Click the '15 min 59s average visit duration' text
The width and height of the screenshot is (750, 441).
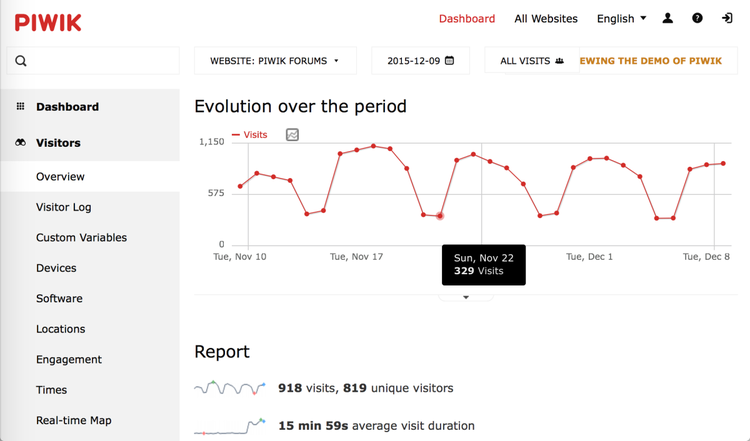click(376, 426)
